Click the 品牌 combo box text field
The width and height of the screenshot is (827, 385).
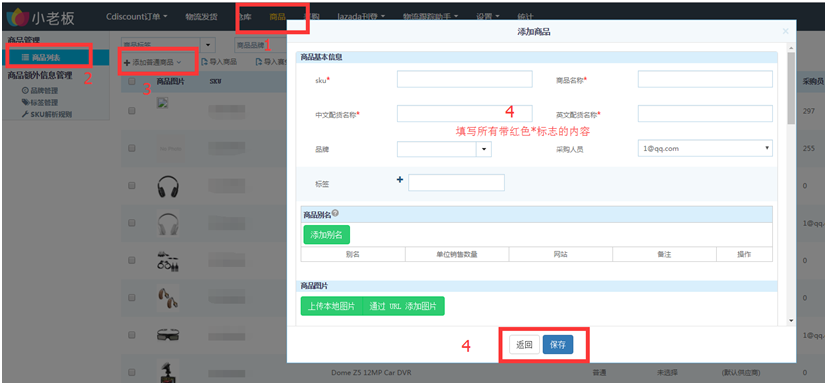(x=437, y=149)
